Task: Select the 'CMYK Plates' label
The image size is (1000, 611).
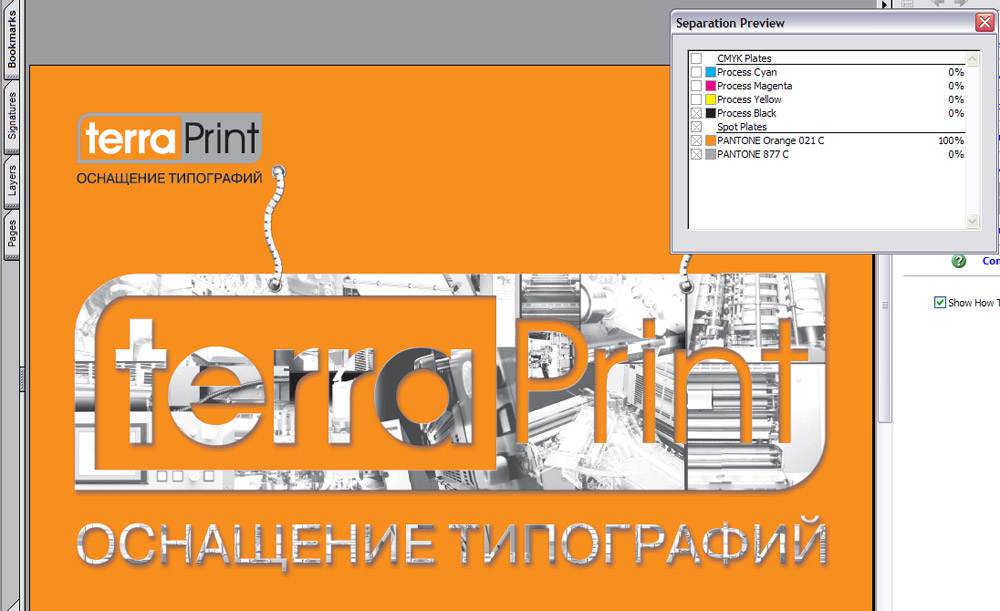Action: [744, 59]
